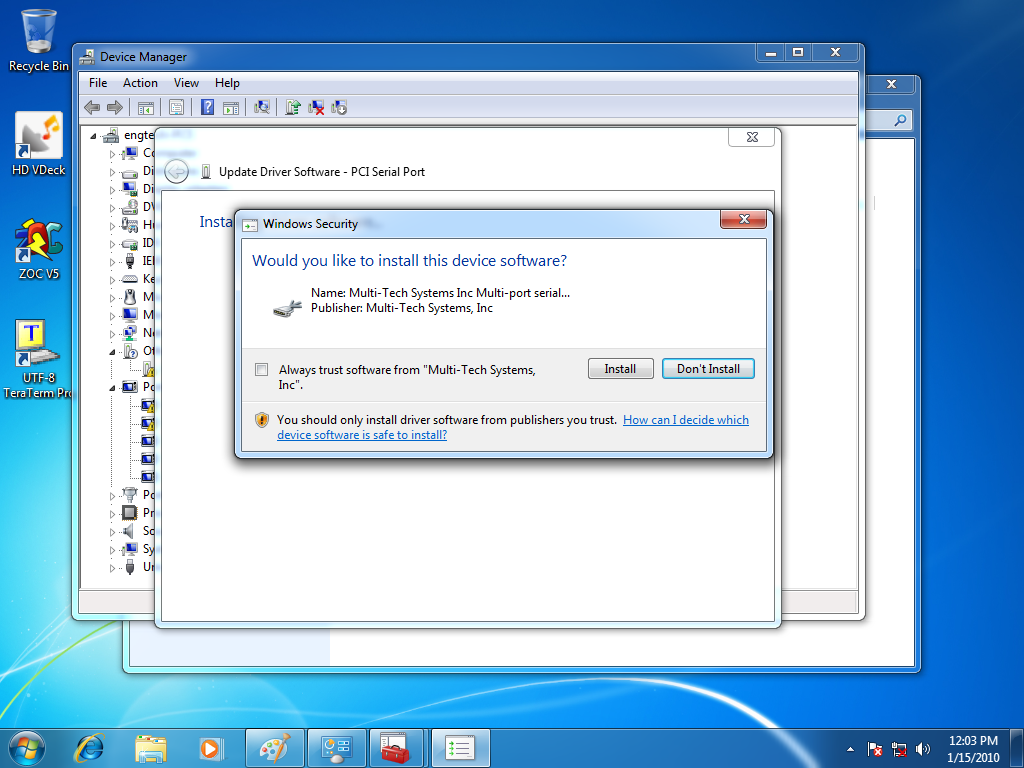The image size is (1024, 768).
Task: Expand the Sound controllers tree node
Action: click(x=113, y=531)
